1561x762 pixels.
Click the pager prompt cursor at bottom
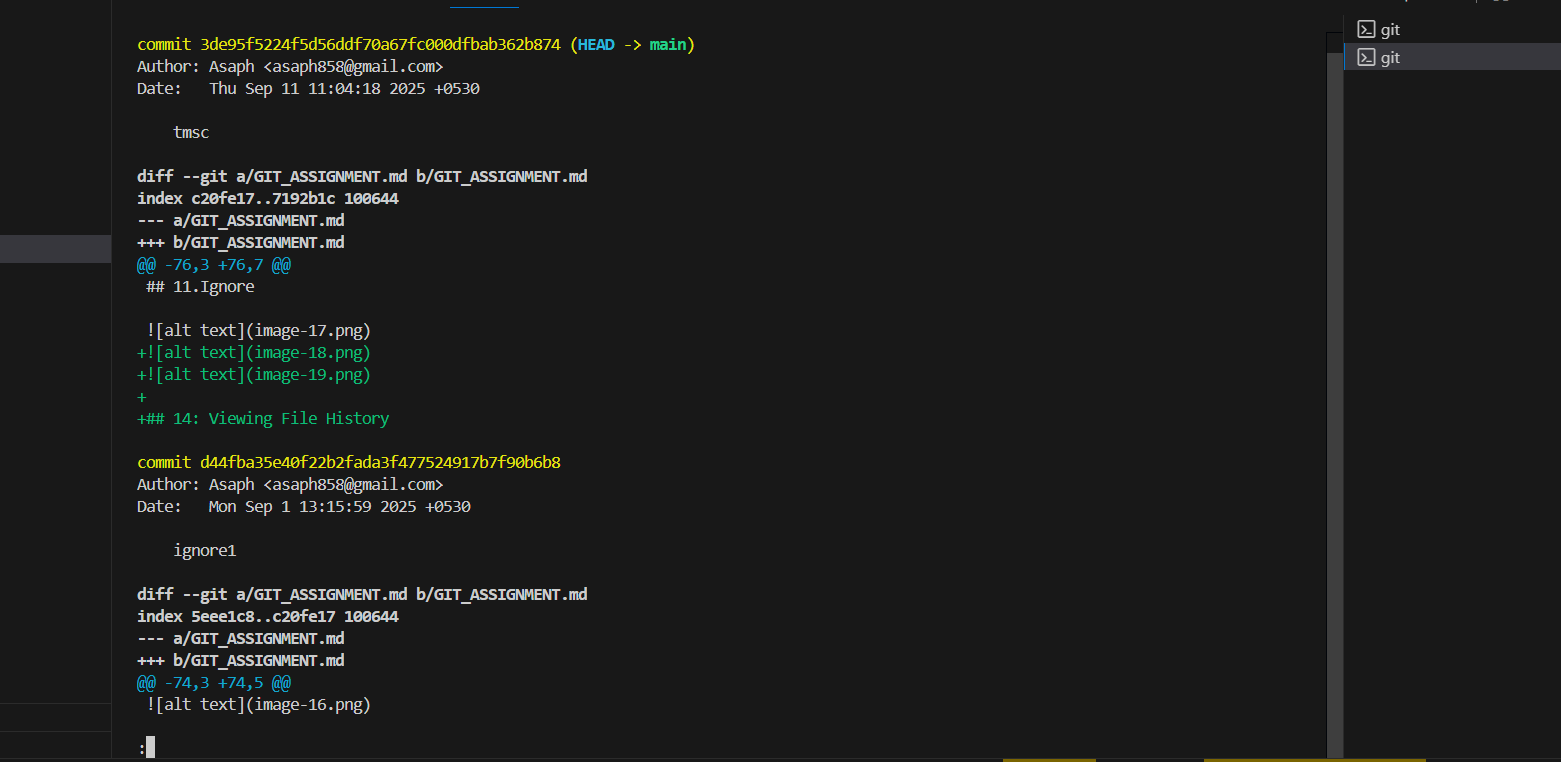150,747
